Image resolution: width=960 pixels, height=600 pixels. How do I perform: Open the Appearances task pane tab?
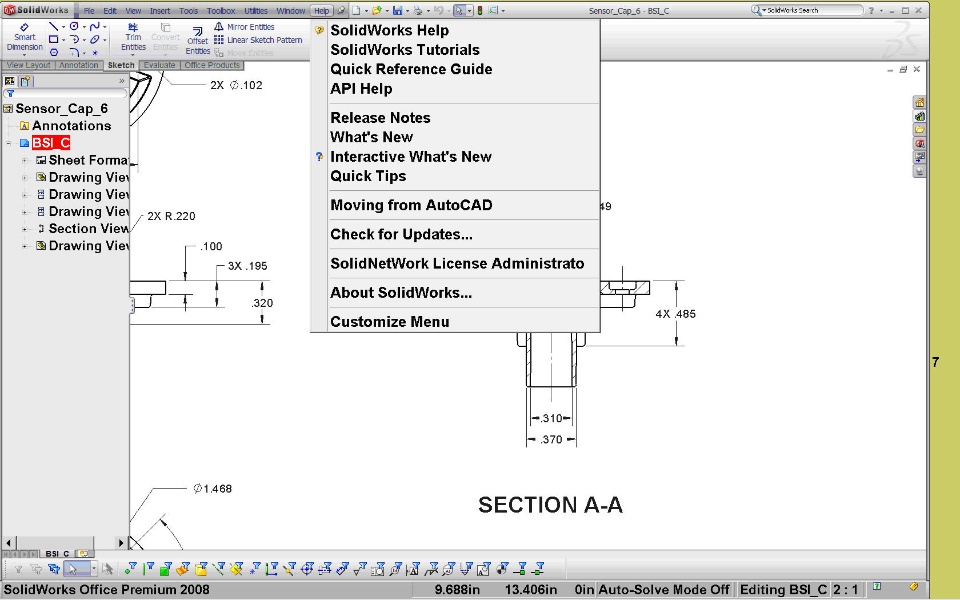[x=919, y=171]
